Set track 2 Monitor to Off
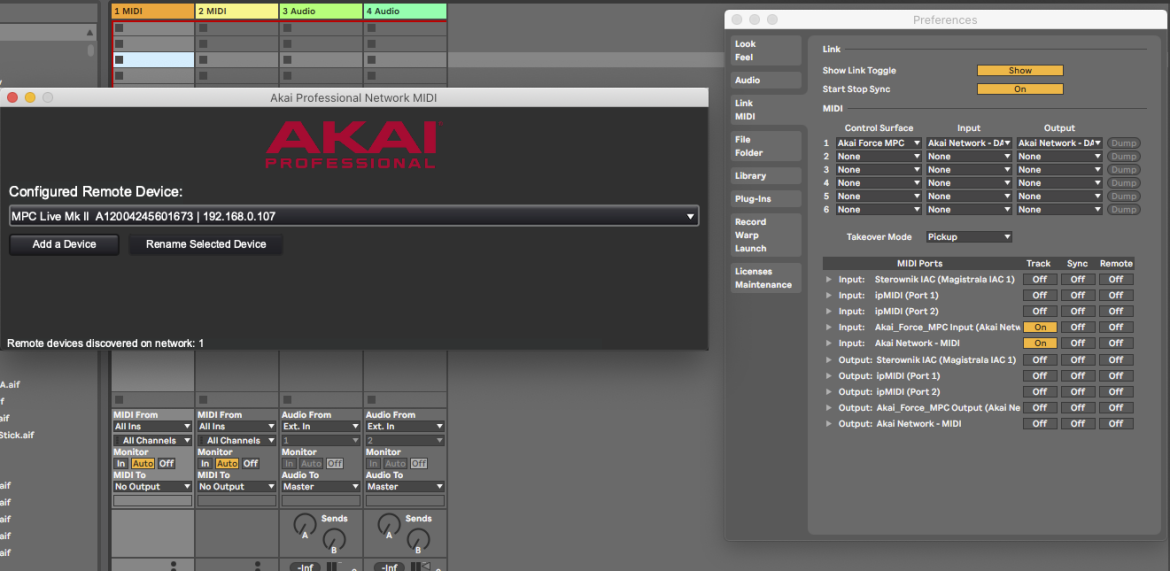 tap(250, 464)
